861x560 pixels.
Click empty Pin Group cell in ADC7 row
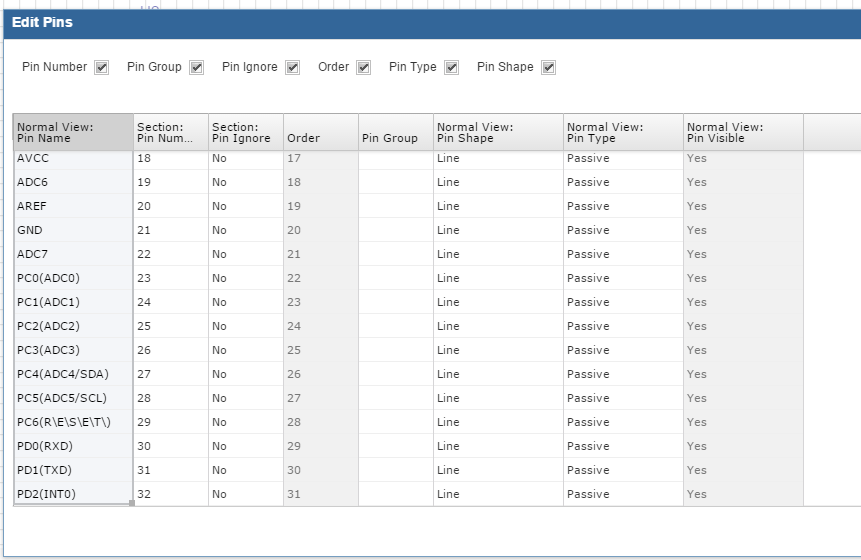396,254
